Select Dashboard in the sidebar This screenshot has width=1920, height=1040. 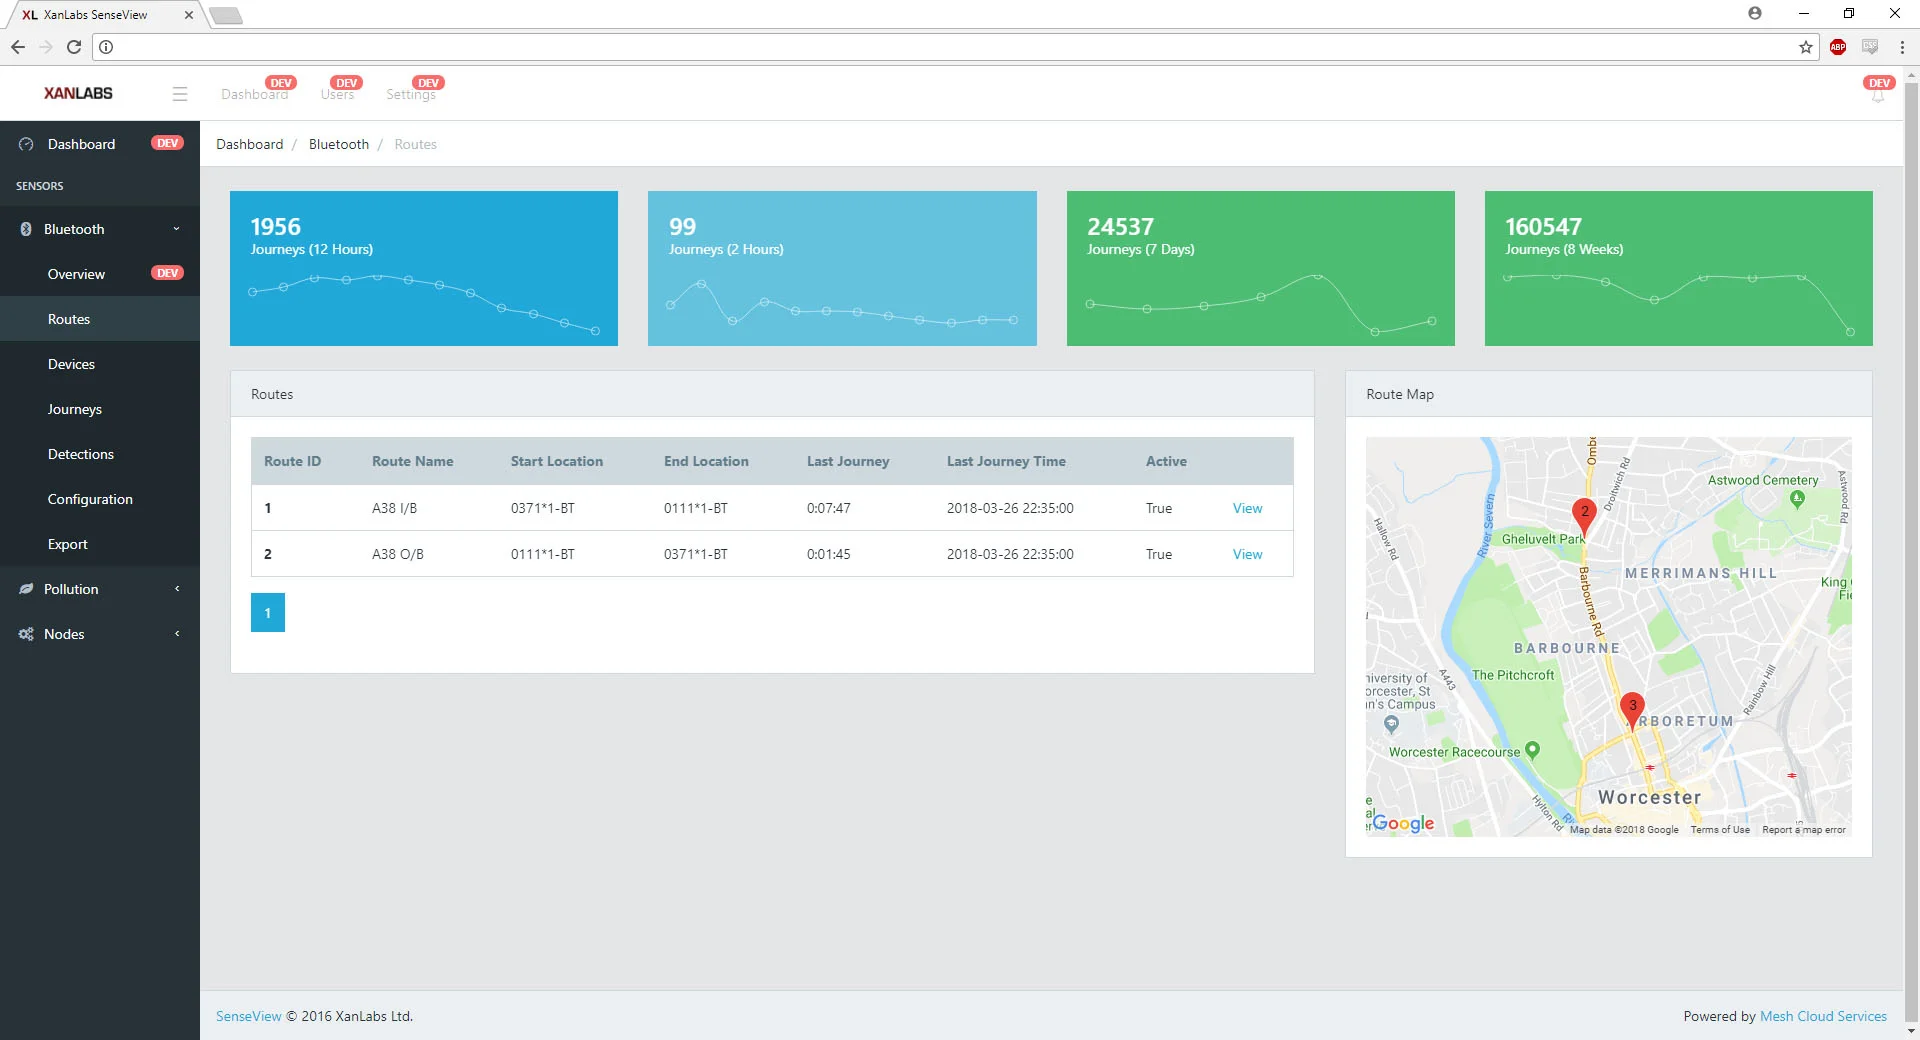(x=100, y=144)
